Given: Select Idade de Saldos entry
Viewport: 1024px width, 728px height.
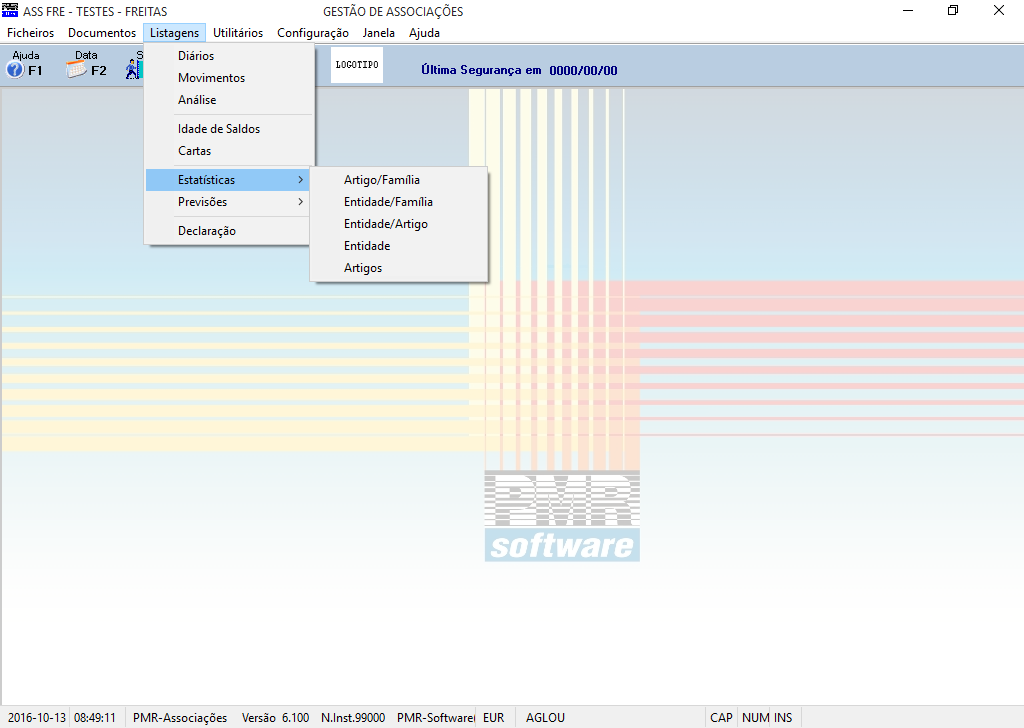Looking at the screenshot, I should point(229,129).
